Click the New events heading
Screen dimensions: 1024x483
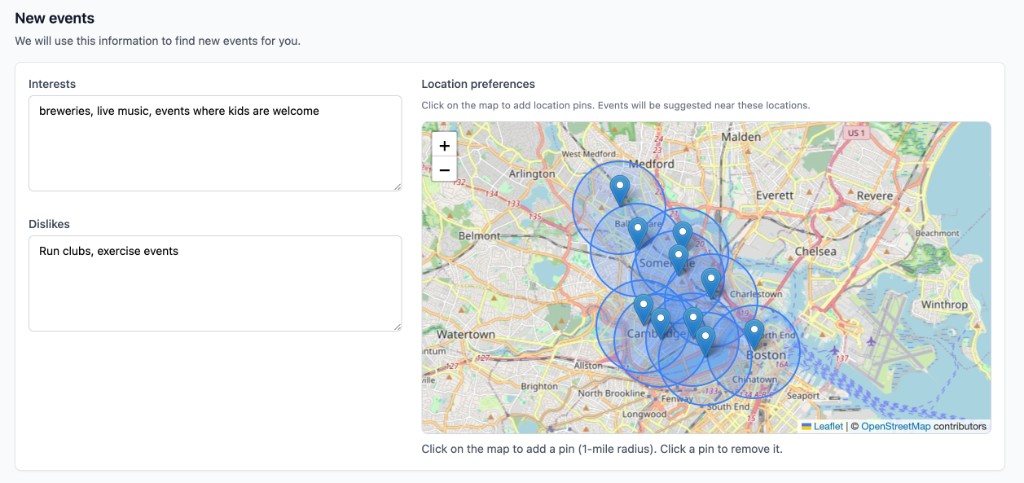click(55, 18)
